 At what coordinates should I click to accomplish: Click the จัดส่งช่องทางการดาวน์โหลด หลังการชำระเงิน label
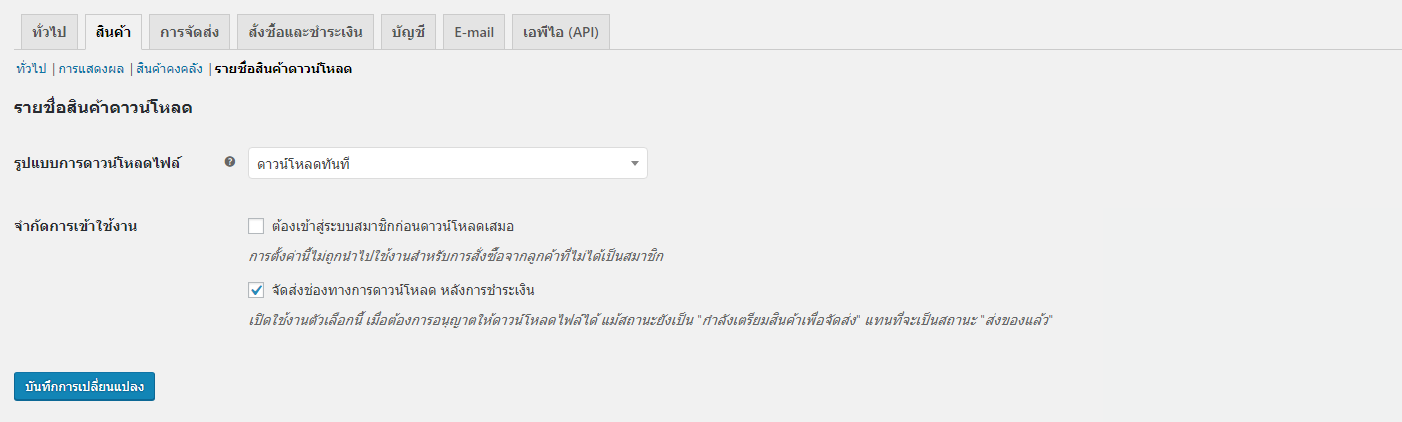click(x=403, y=290)
